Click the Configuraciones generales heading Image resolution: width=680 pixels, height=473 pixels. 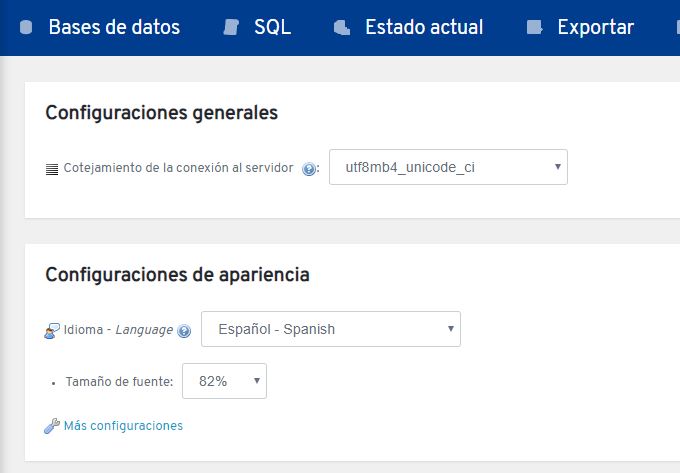tap(161, 113)
